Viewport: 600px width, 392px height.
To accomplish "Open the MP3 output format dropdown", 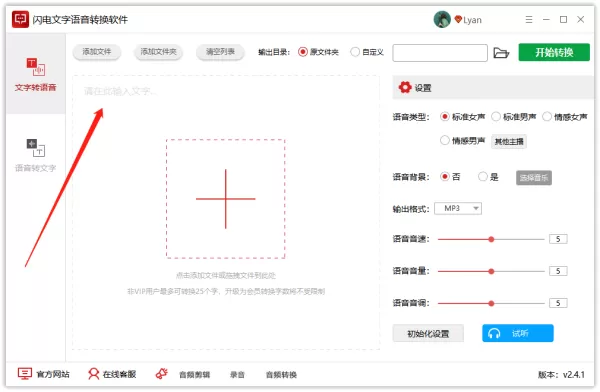I will [458, 208].
